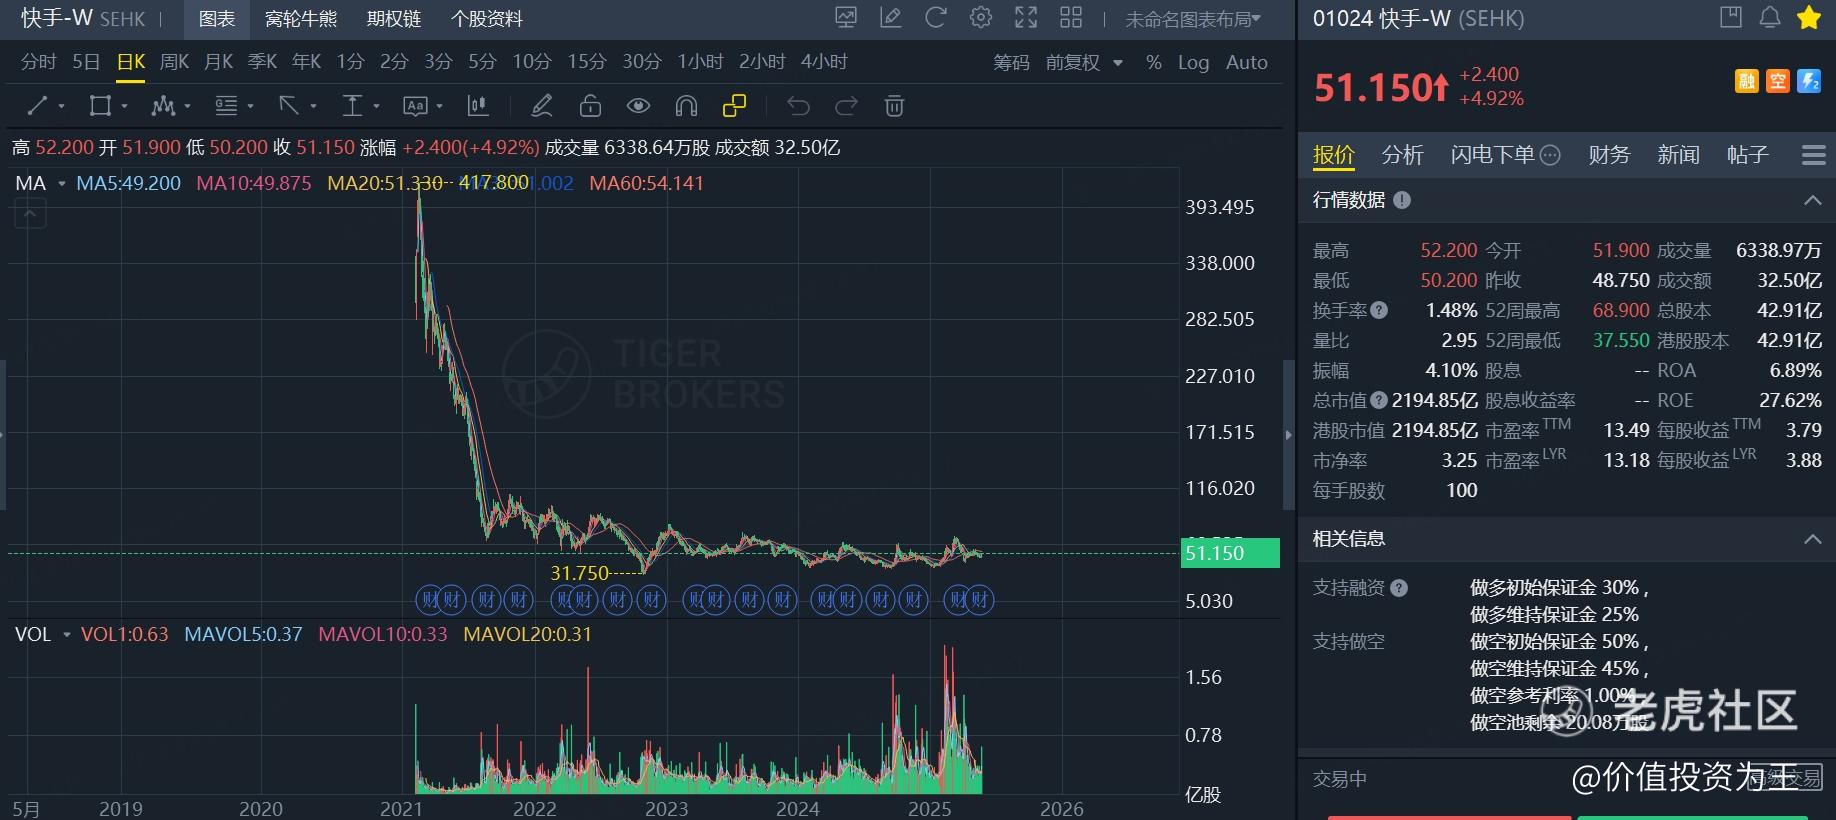Select the 5日 timeframe
The width and height of the screenshot is (1836, 820).
tap(86, 62)
